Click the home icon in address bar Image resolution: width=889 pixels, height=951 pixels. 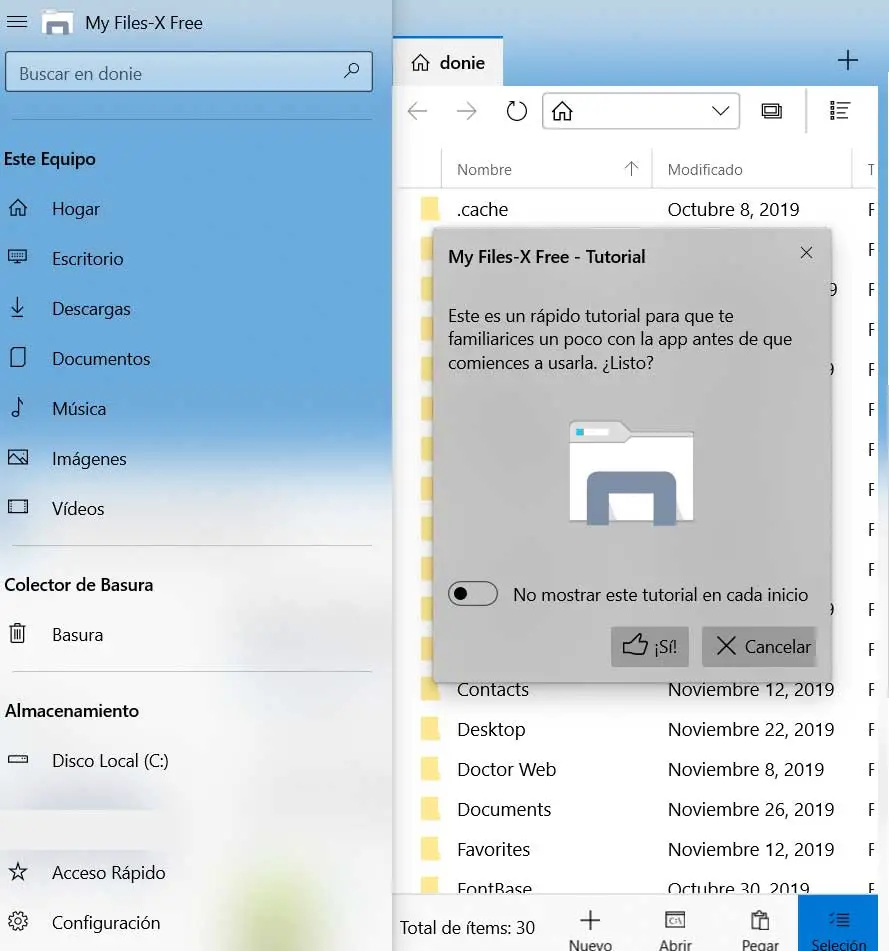point(562,111)
